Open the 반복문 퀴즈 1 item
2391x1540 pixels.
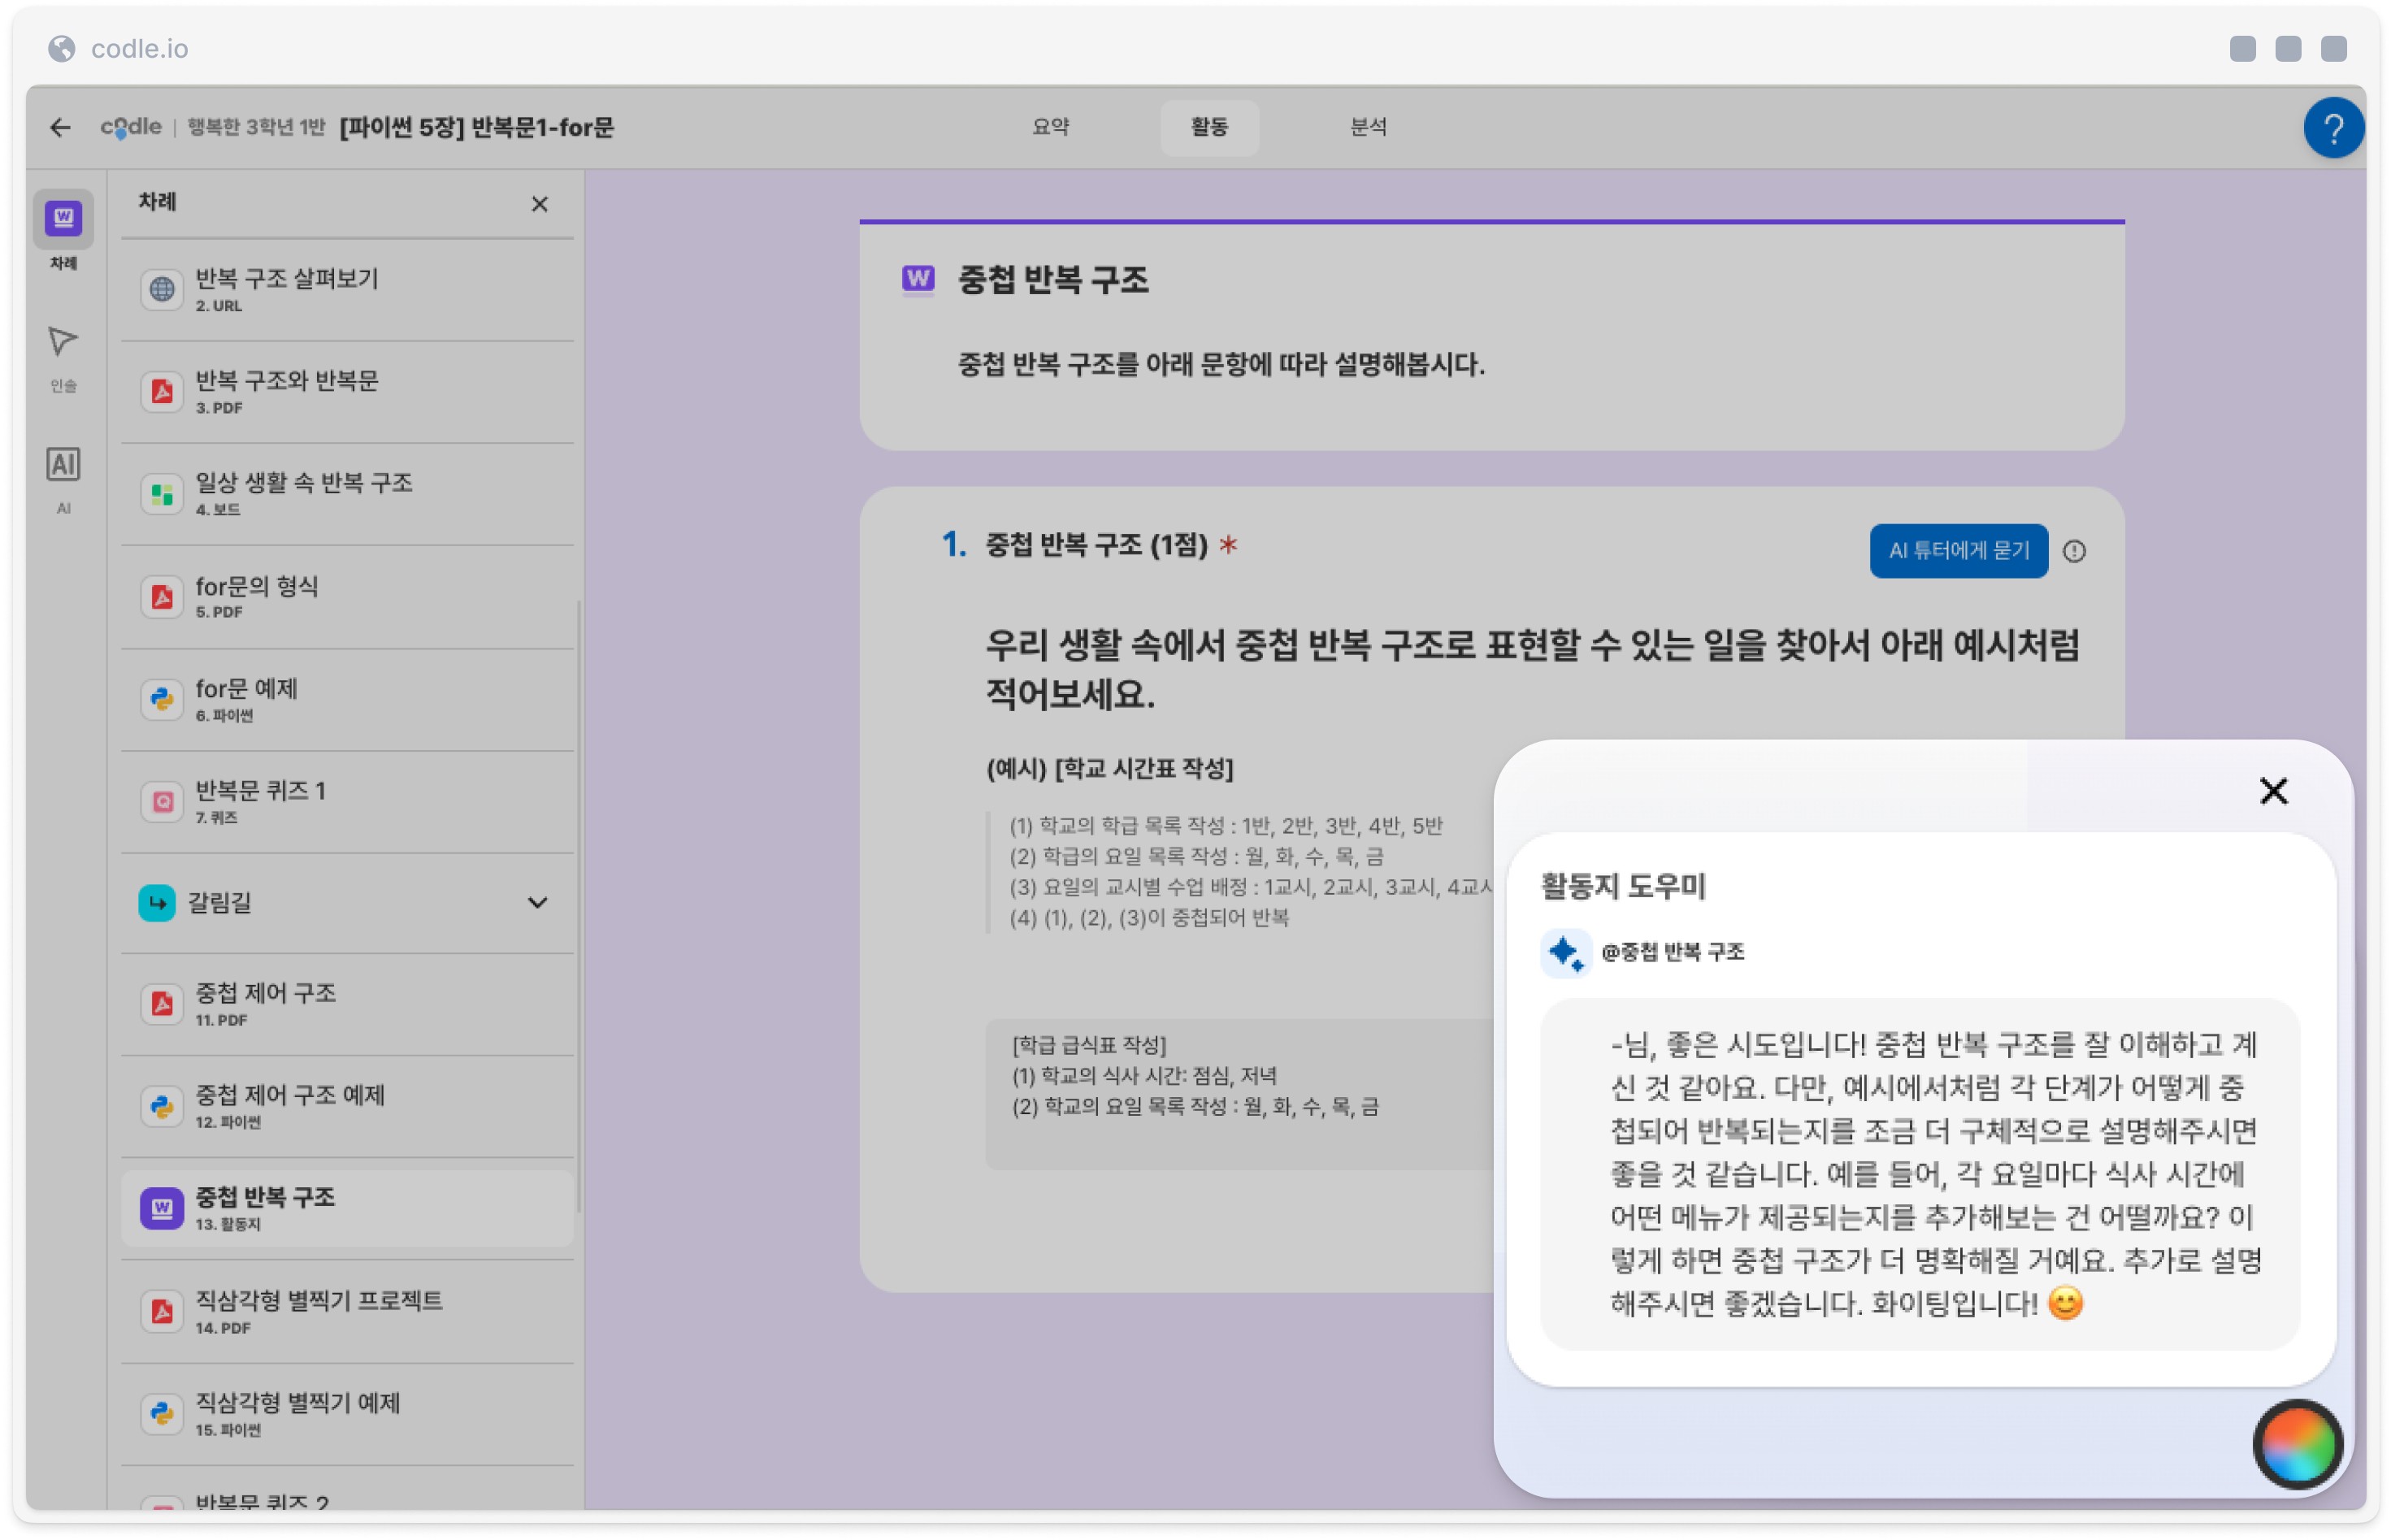[346, 801]
